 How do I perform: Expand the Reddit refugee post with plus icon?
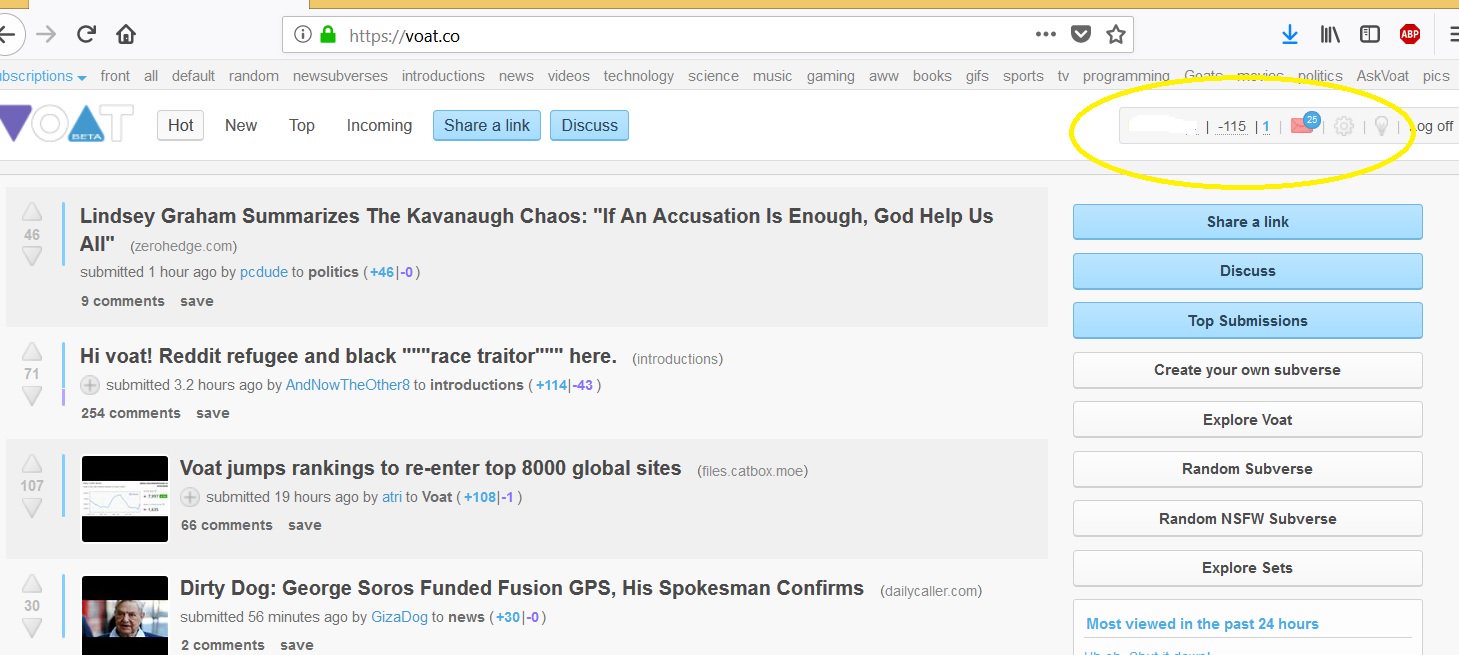[90, 385]
